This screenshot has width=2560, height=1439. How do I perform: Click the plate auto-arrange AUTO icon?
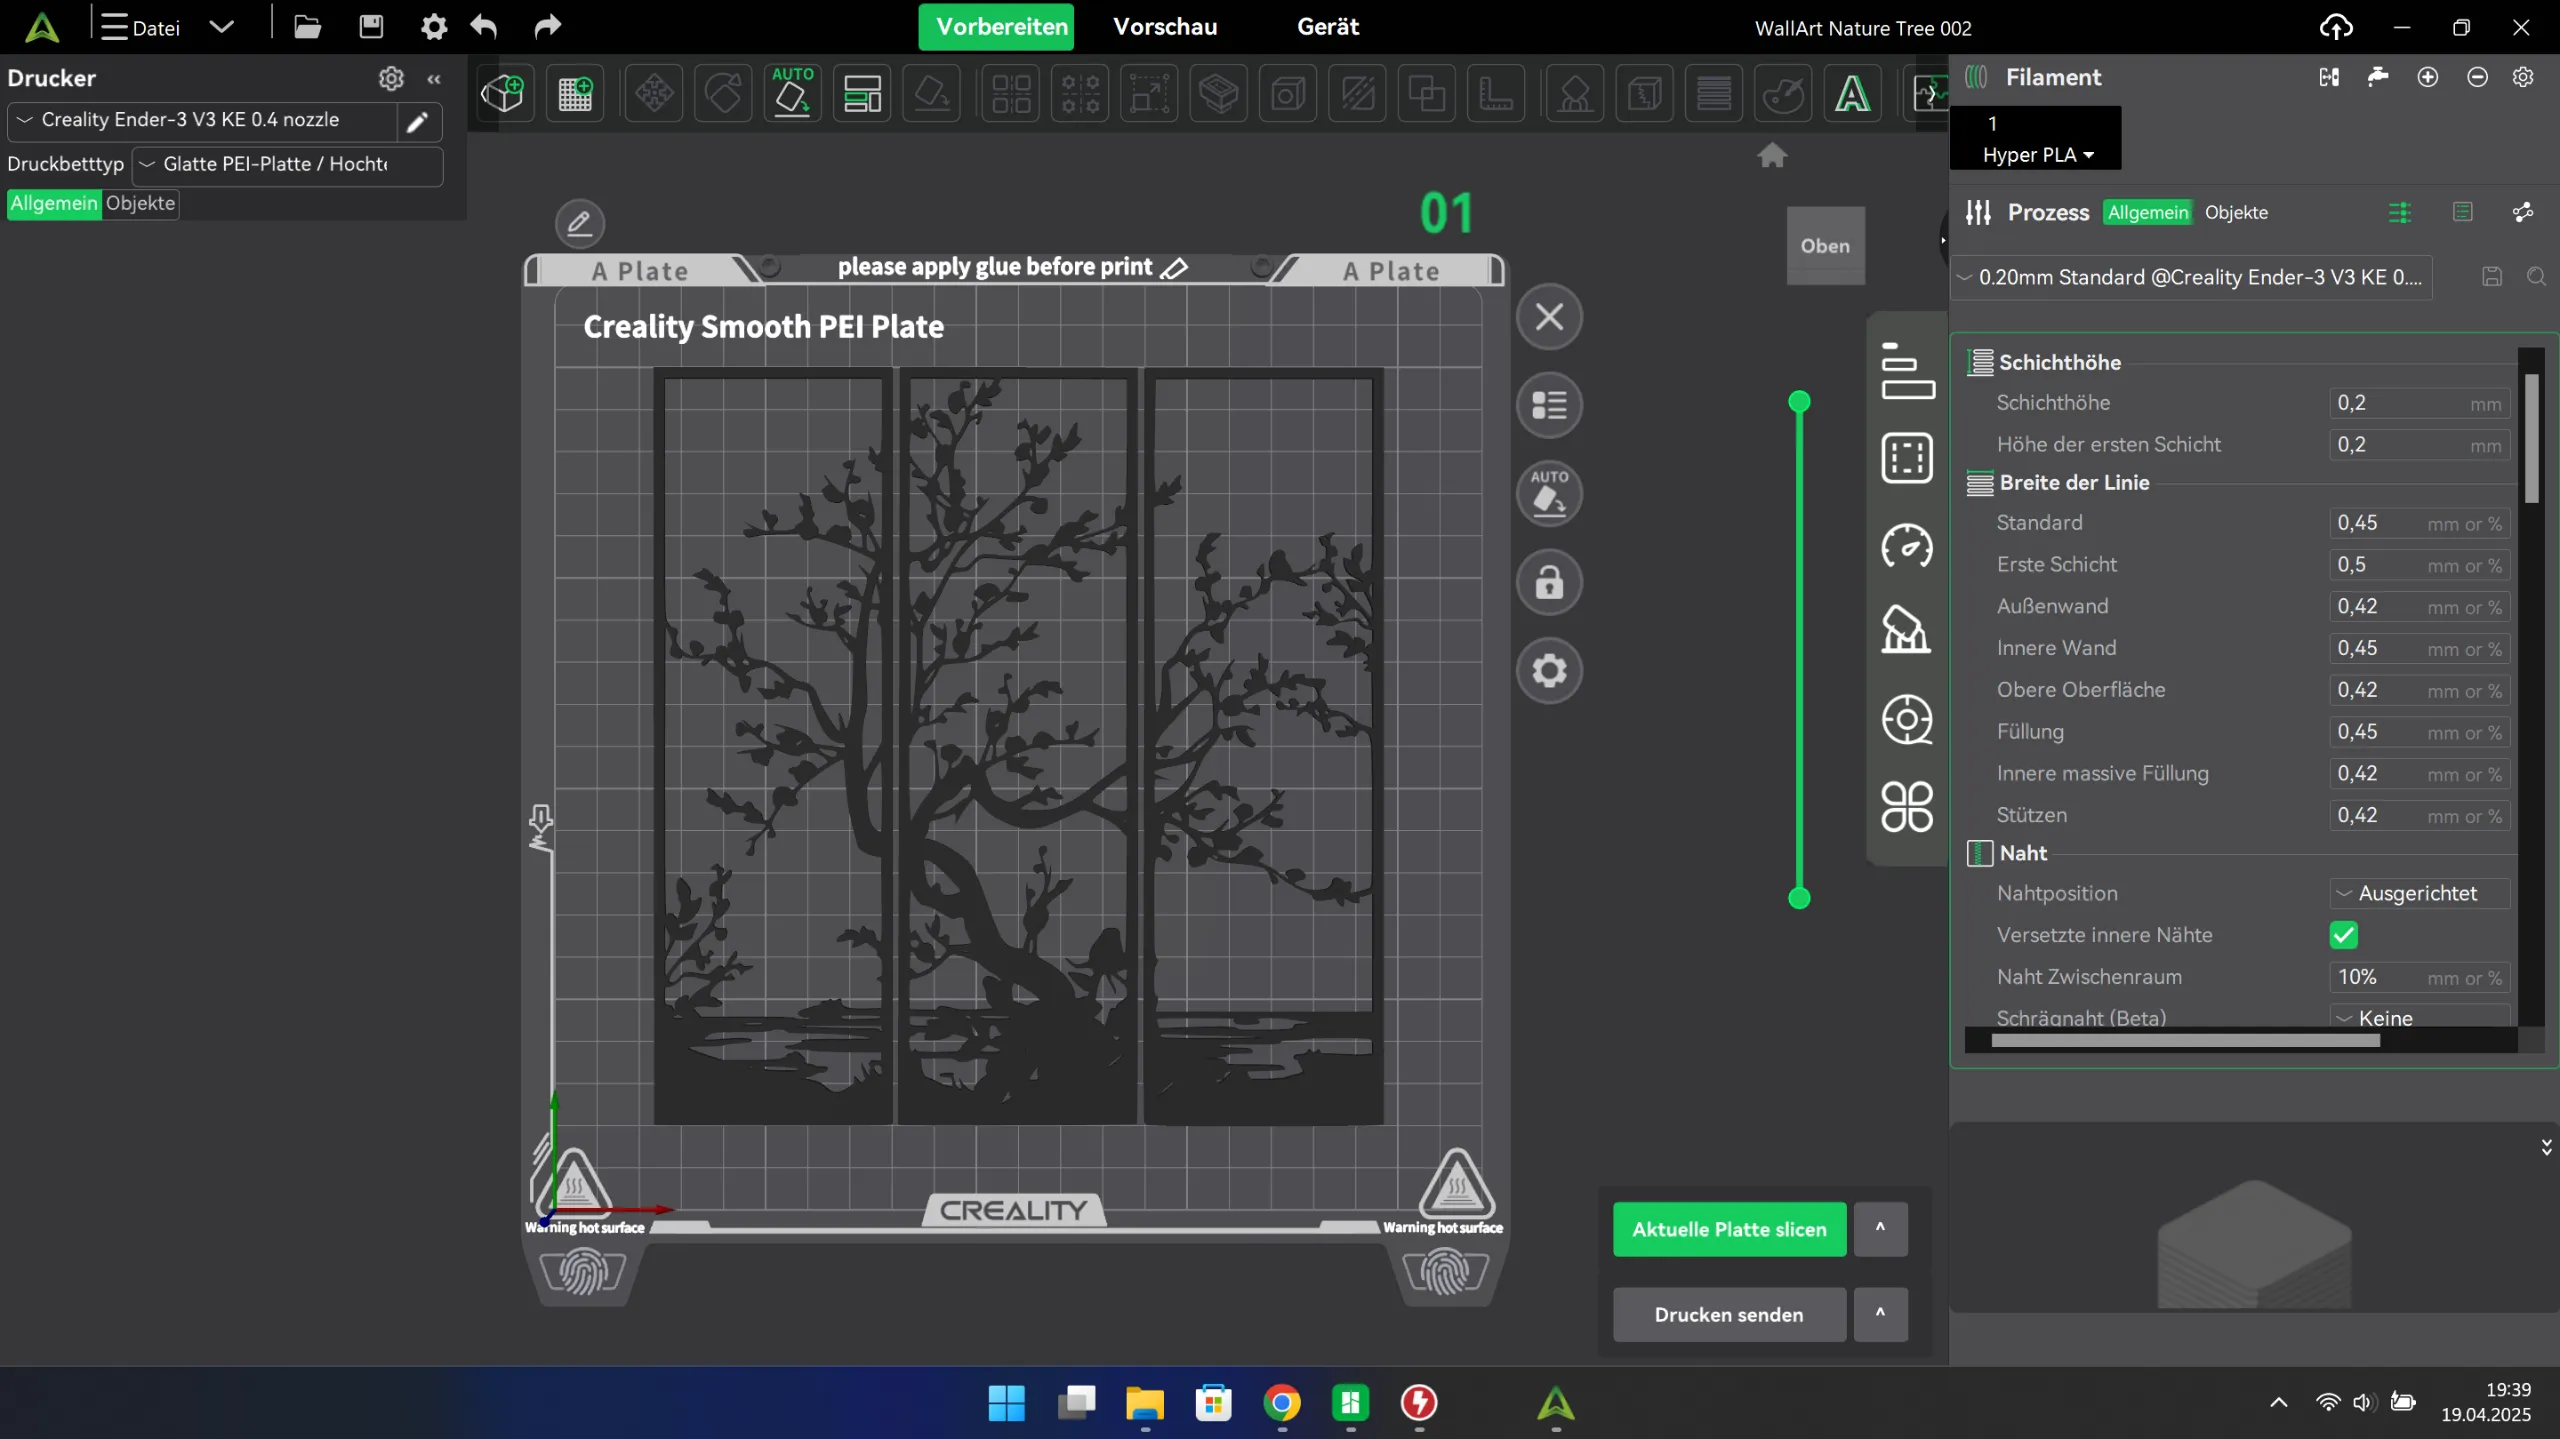tap(1549, 493)
